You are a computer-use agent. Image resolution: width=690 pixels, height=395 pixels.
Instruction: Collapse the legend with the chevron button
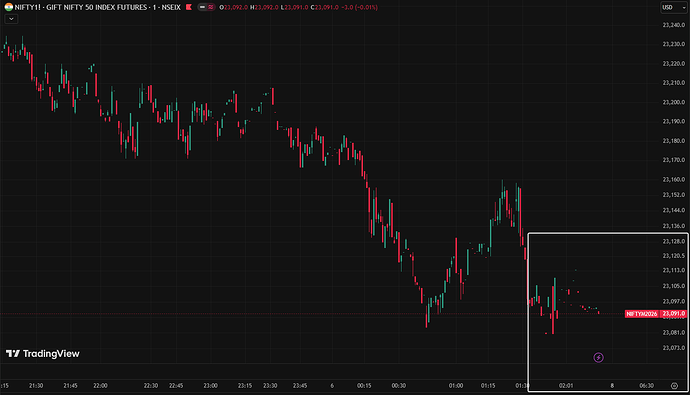click(11, 19)
